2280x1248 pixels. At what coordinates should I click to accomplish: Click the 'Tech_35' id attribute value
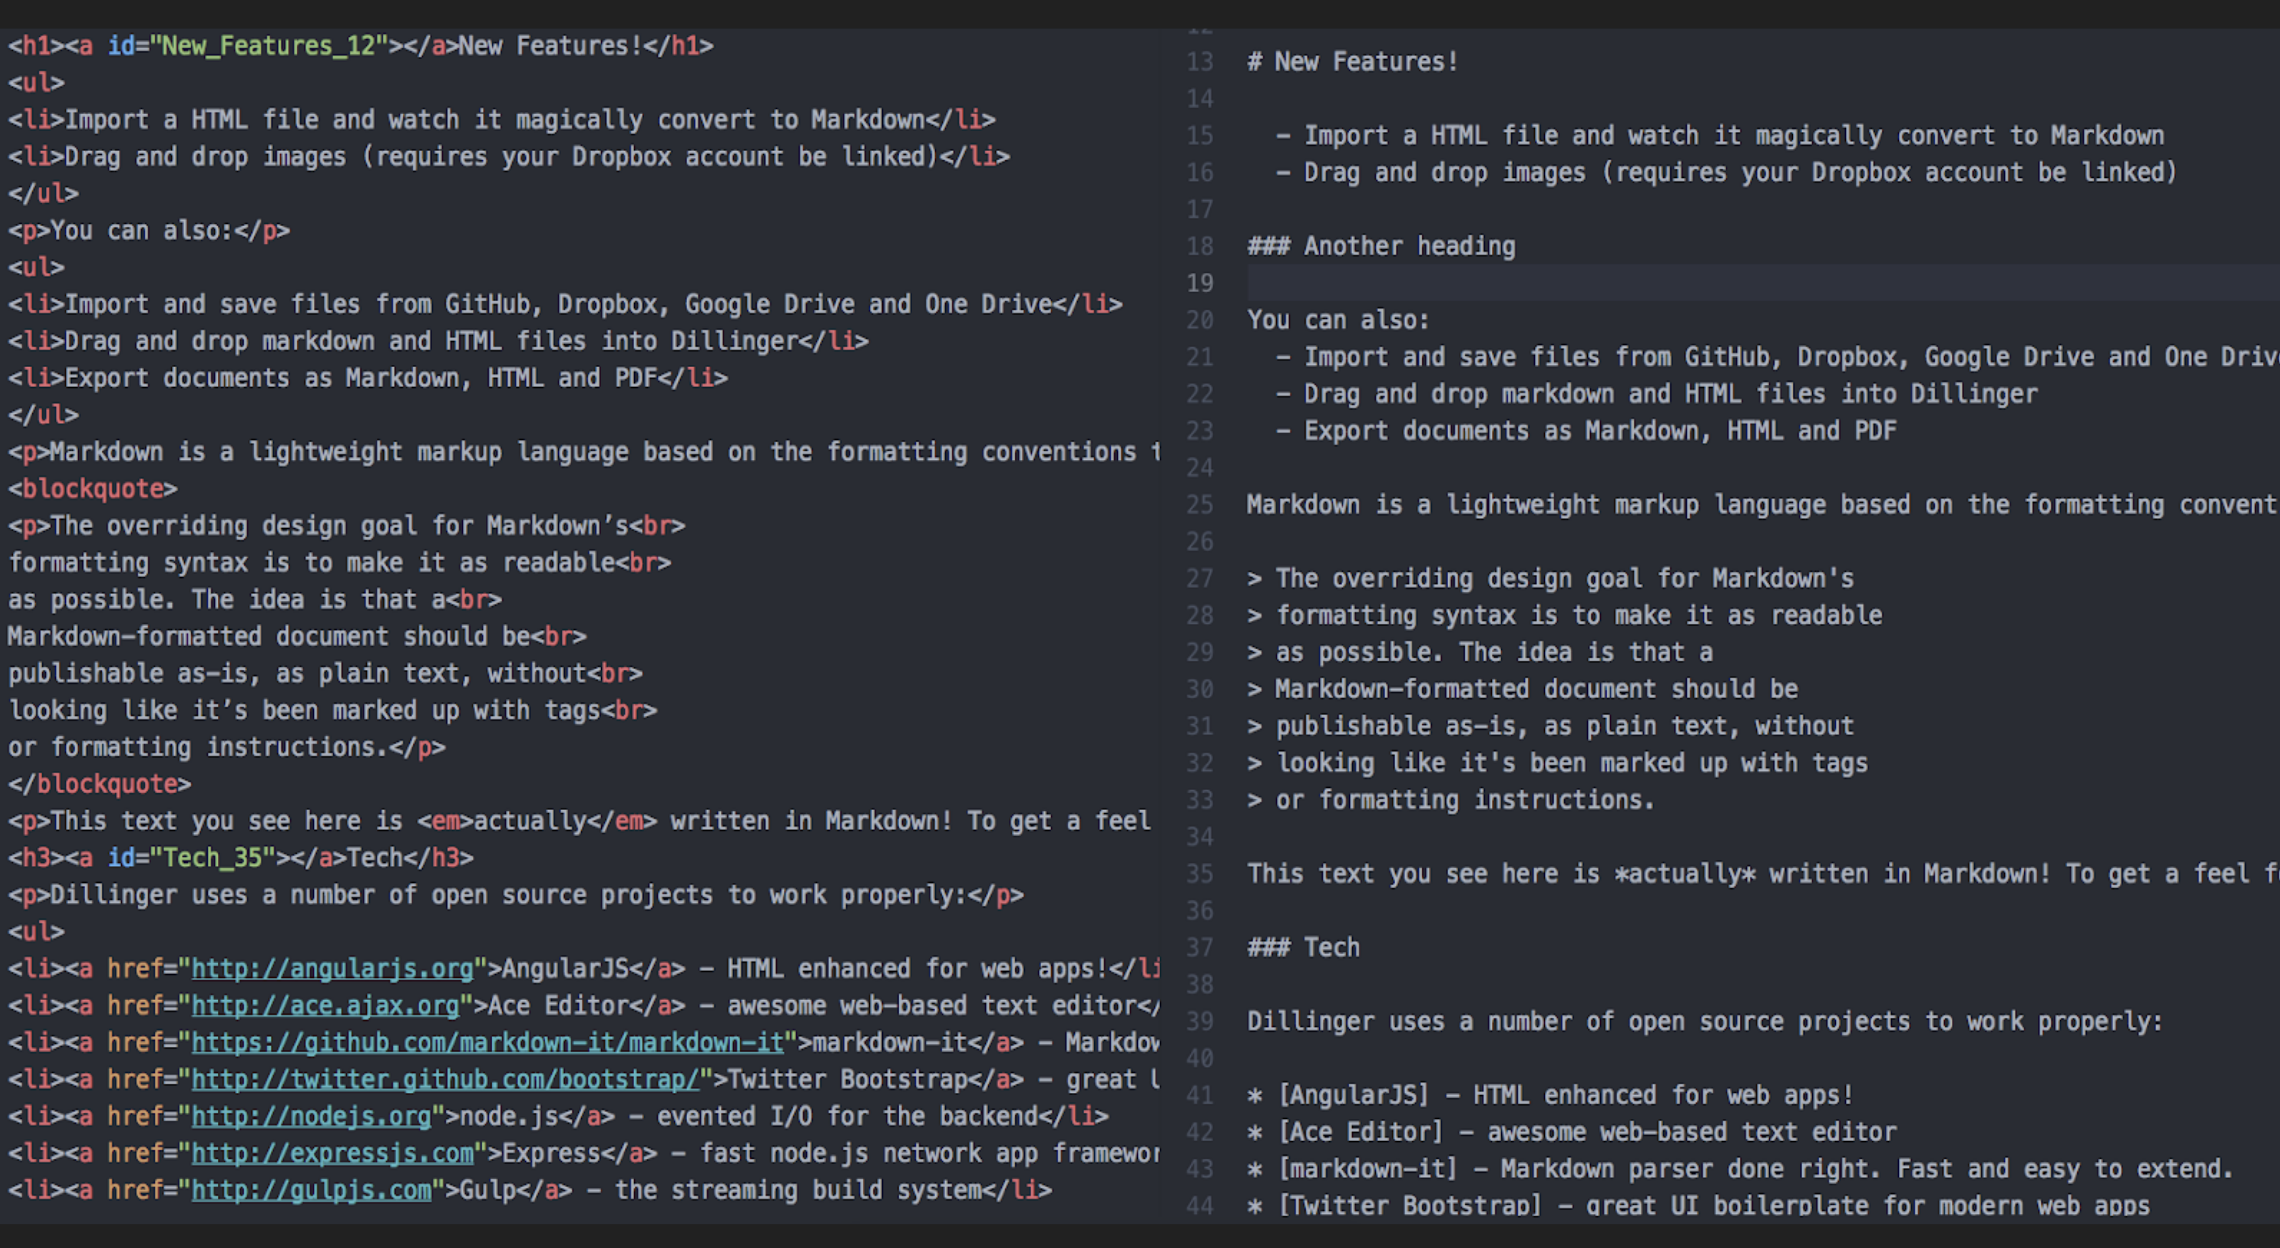(x=212, y=858)
